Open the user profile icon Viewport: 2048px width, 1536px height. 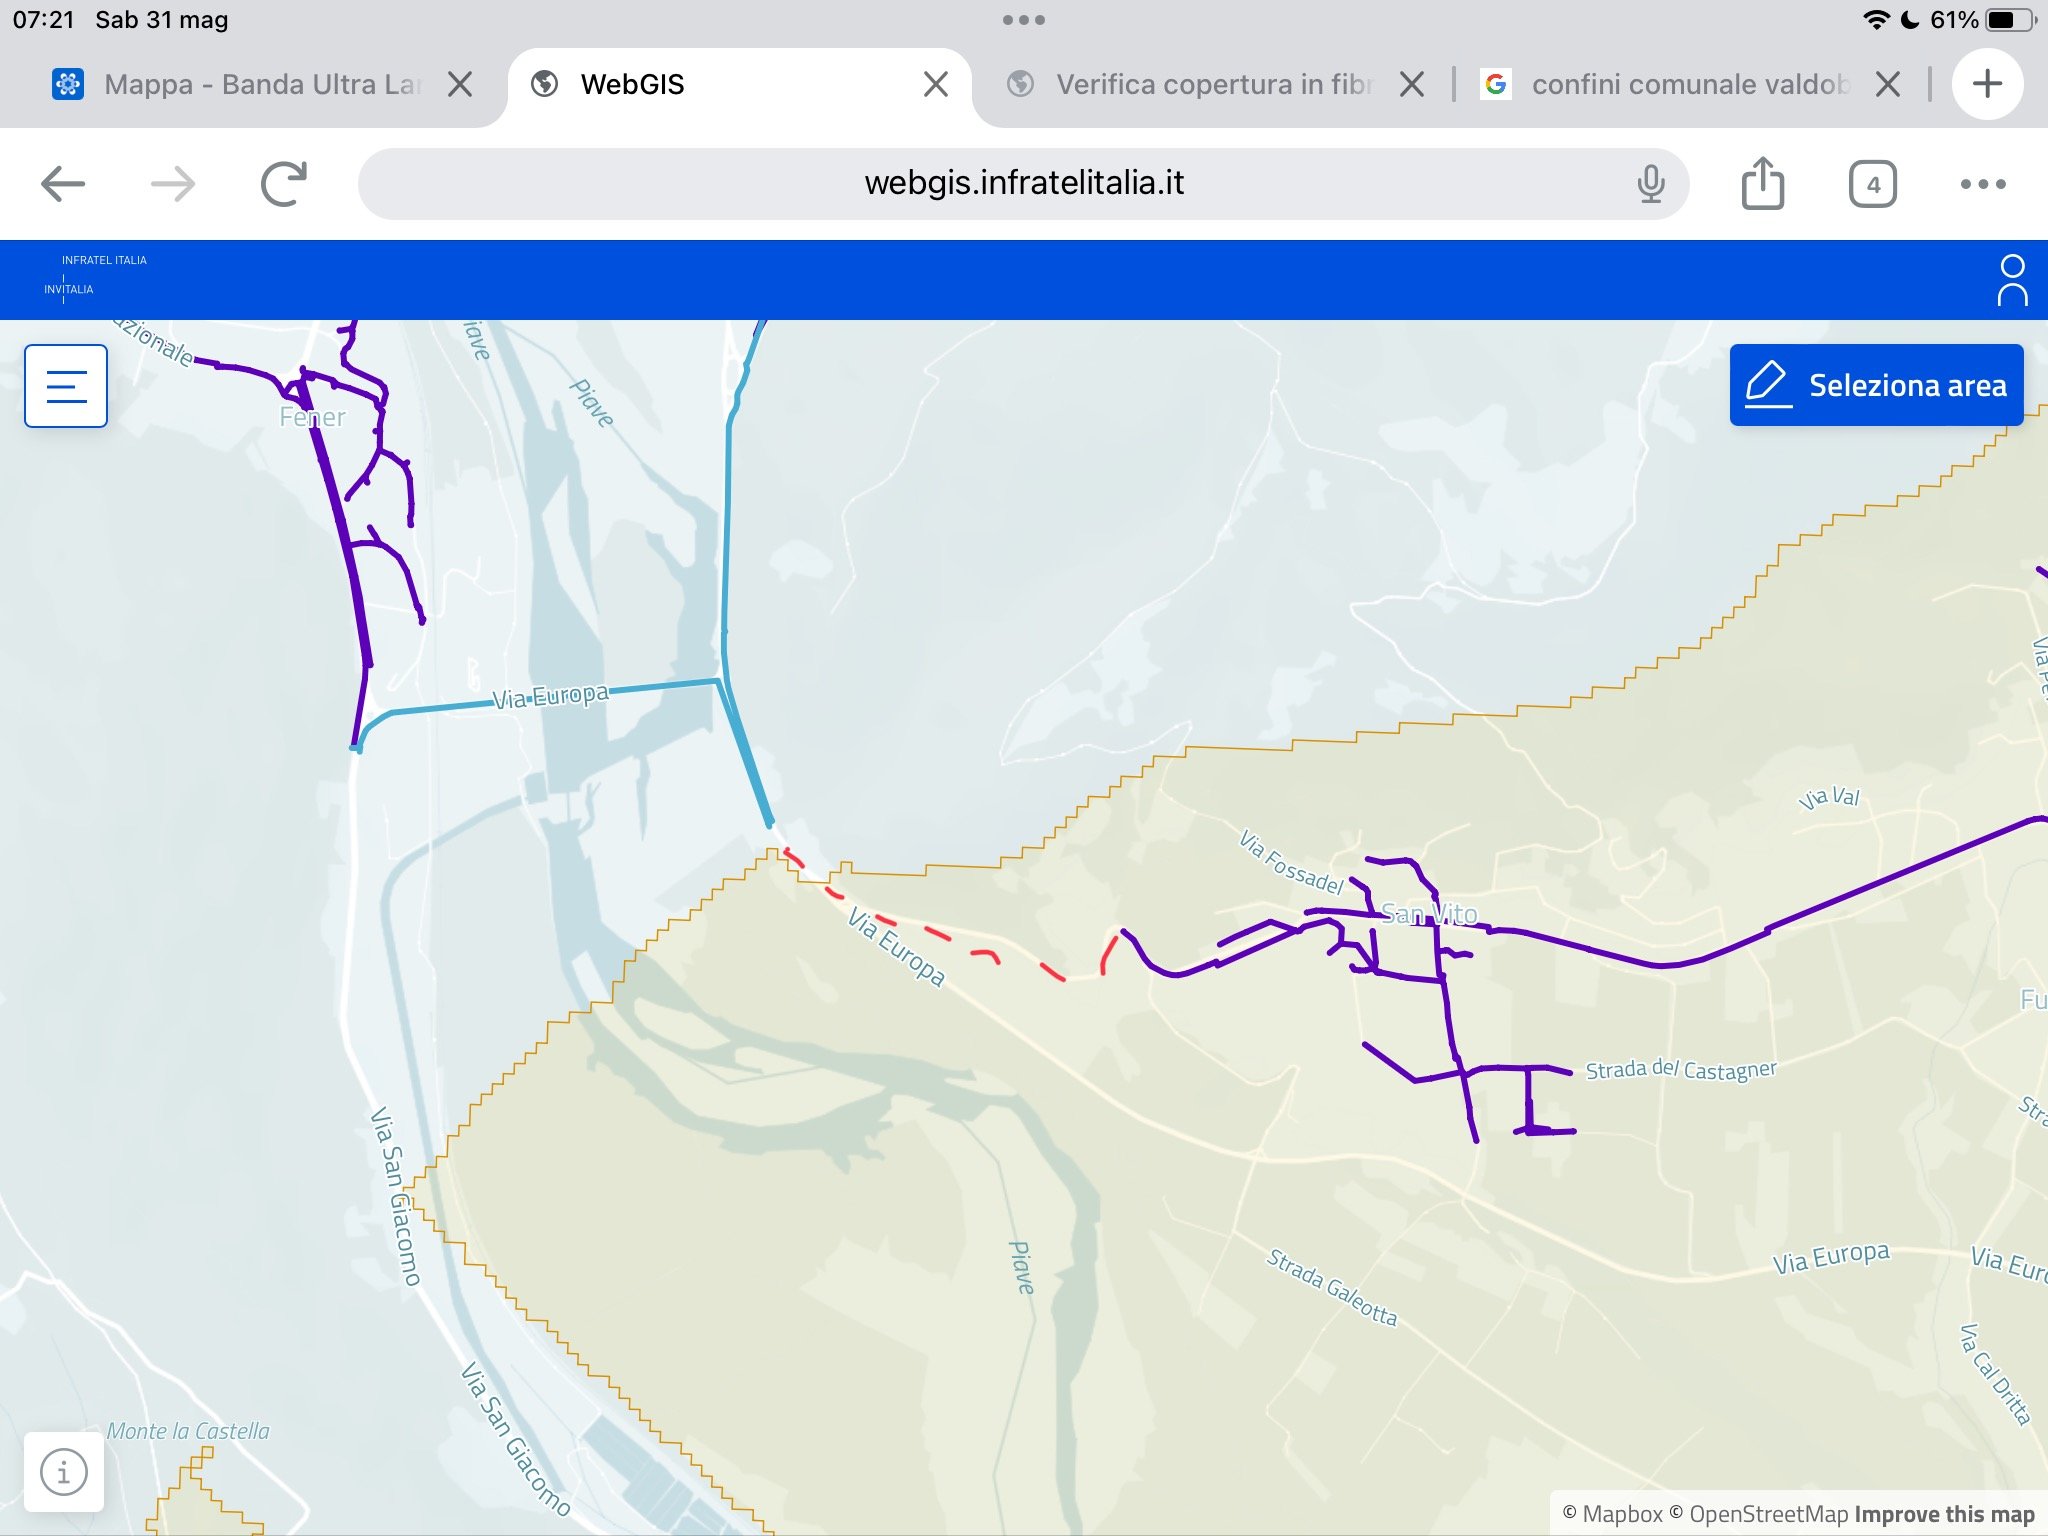[x=2011, y=280]
